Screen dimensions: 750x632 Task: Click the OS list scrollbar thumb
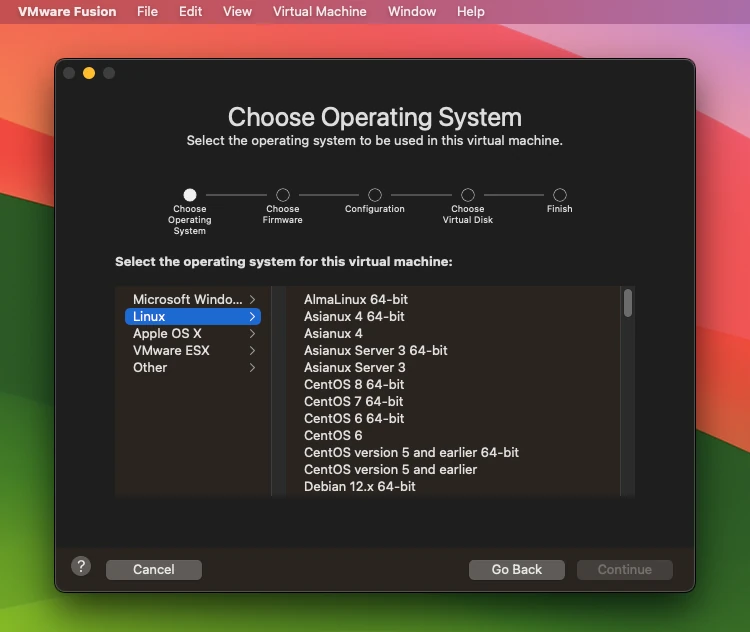(628, 303)
